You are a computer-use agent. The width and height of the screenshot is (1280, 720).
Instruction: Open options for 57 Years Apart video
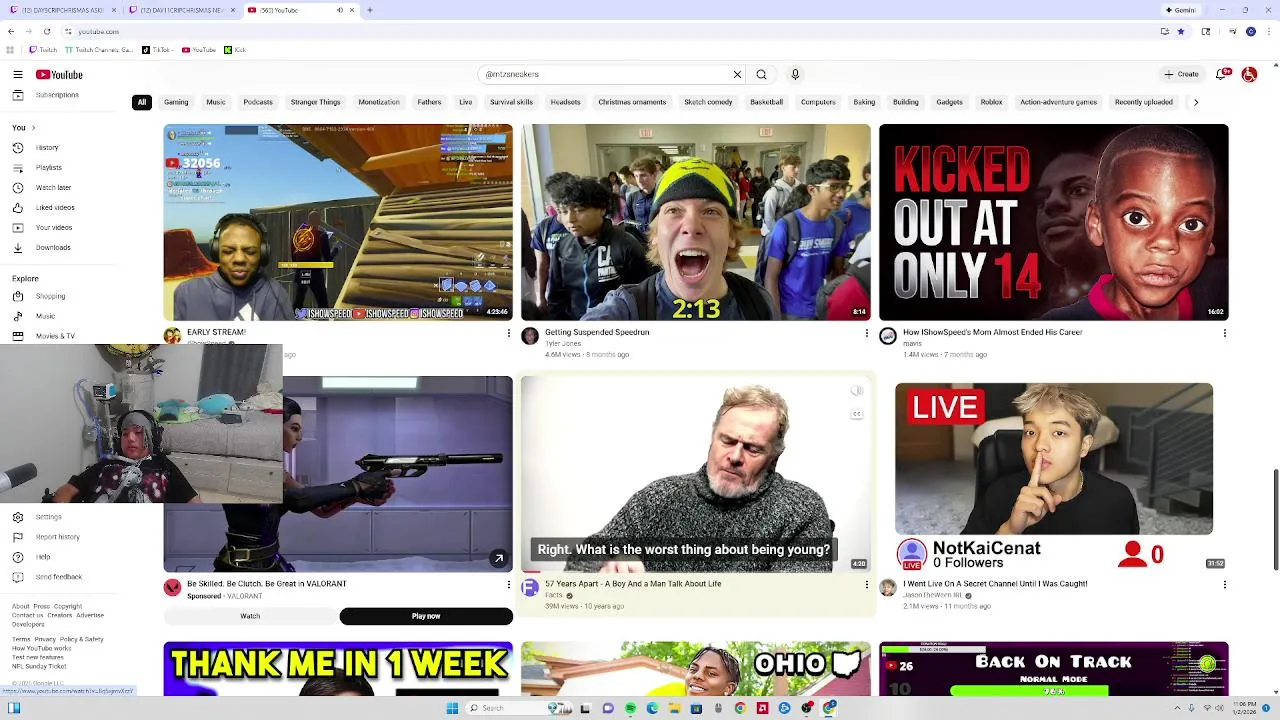866,585
